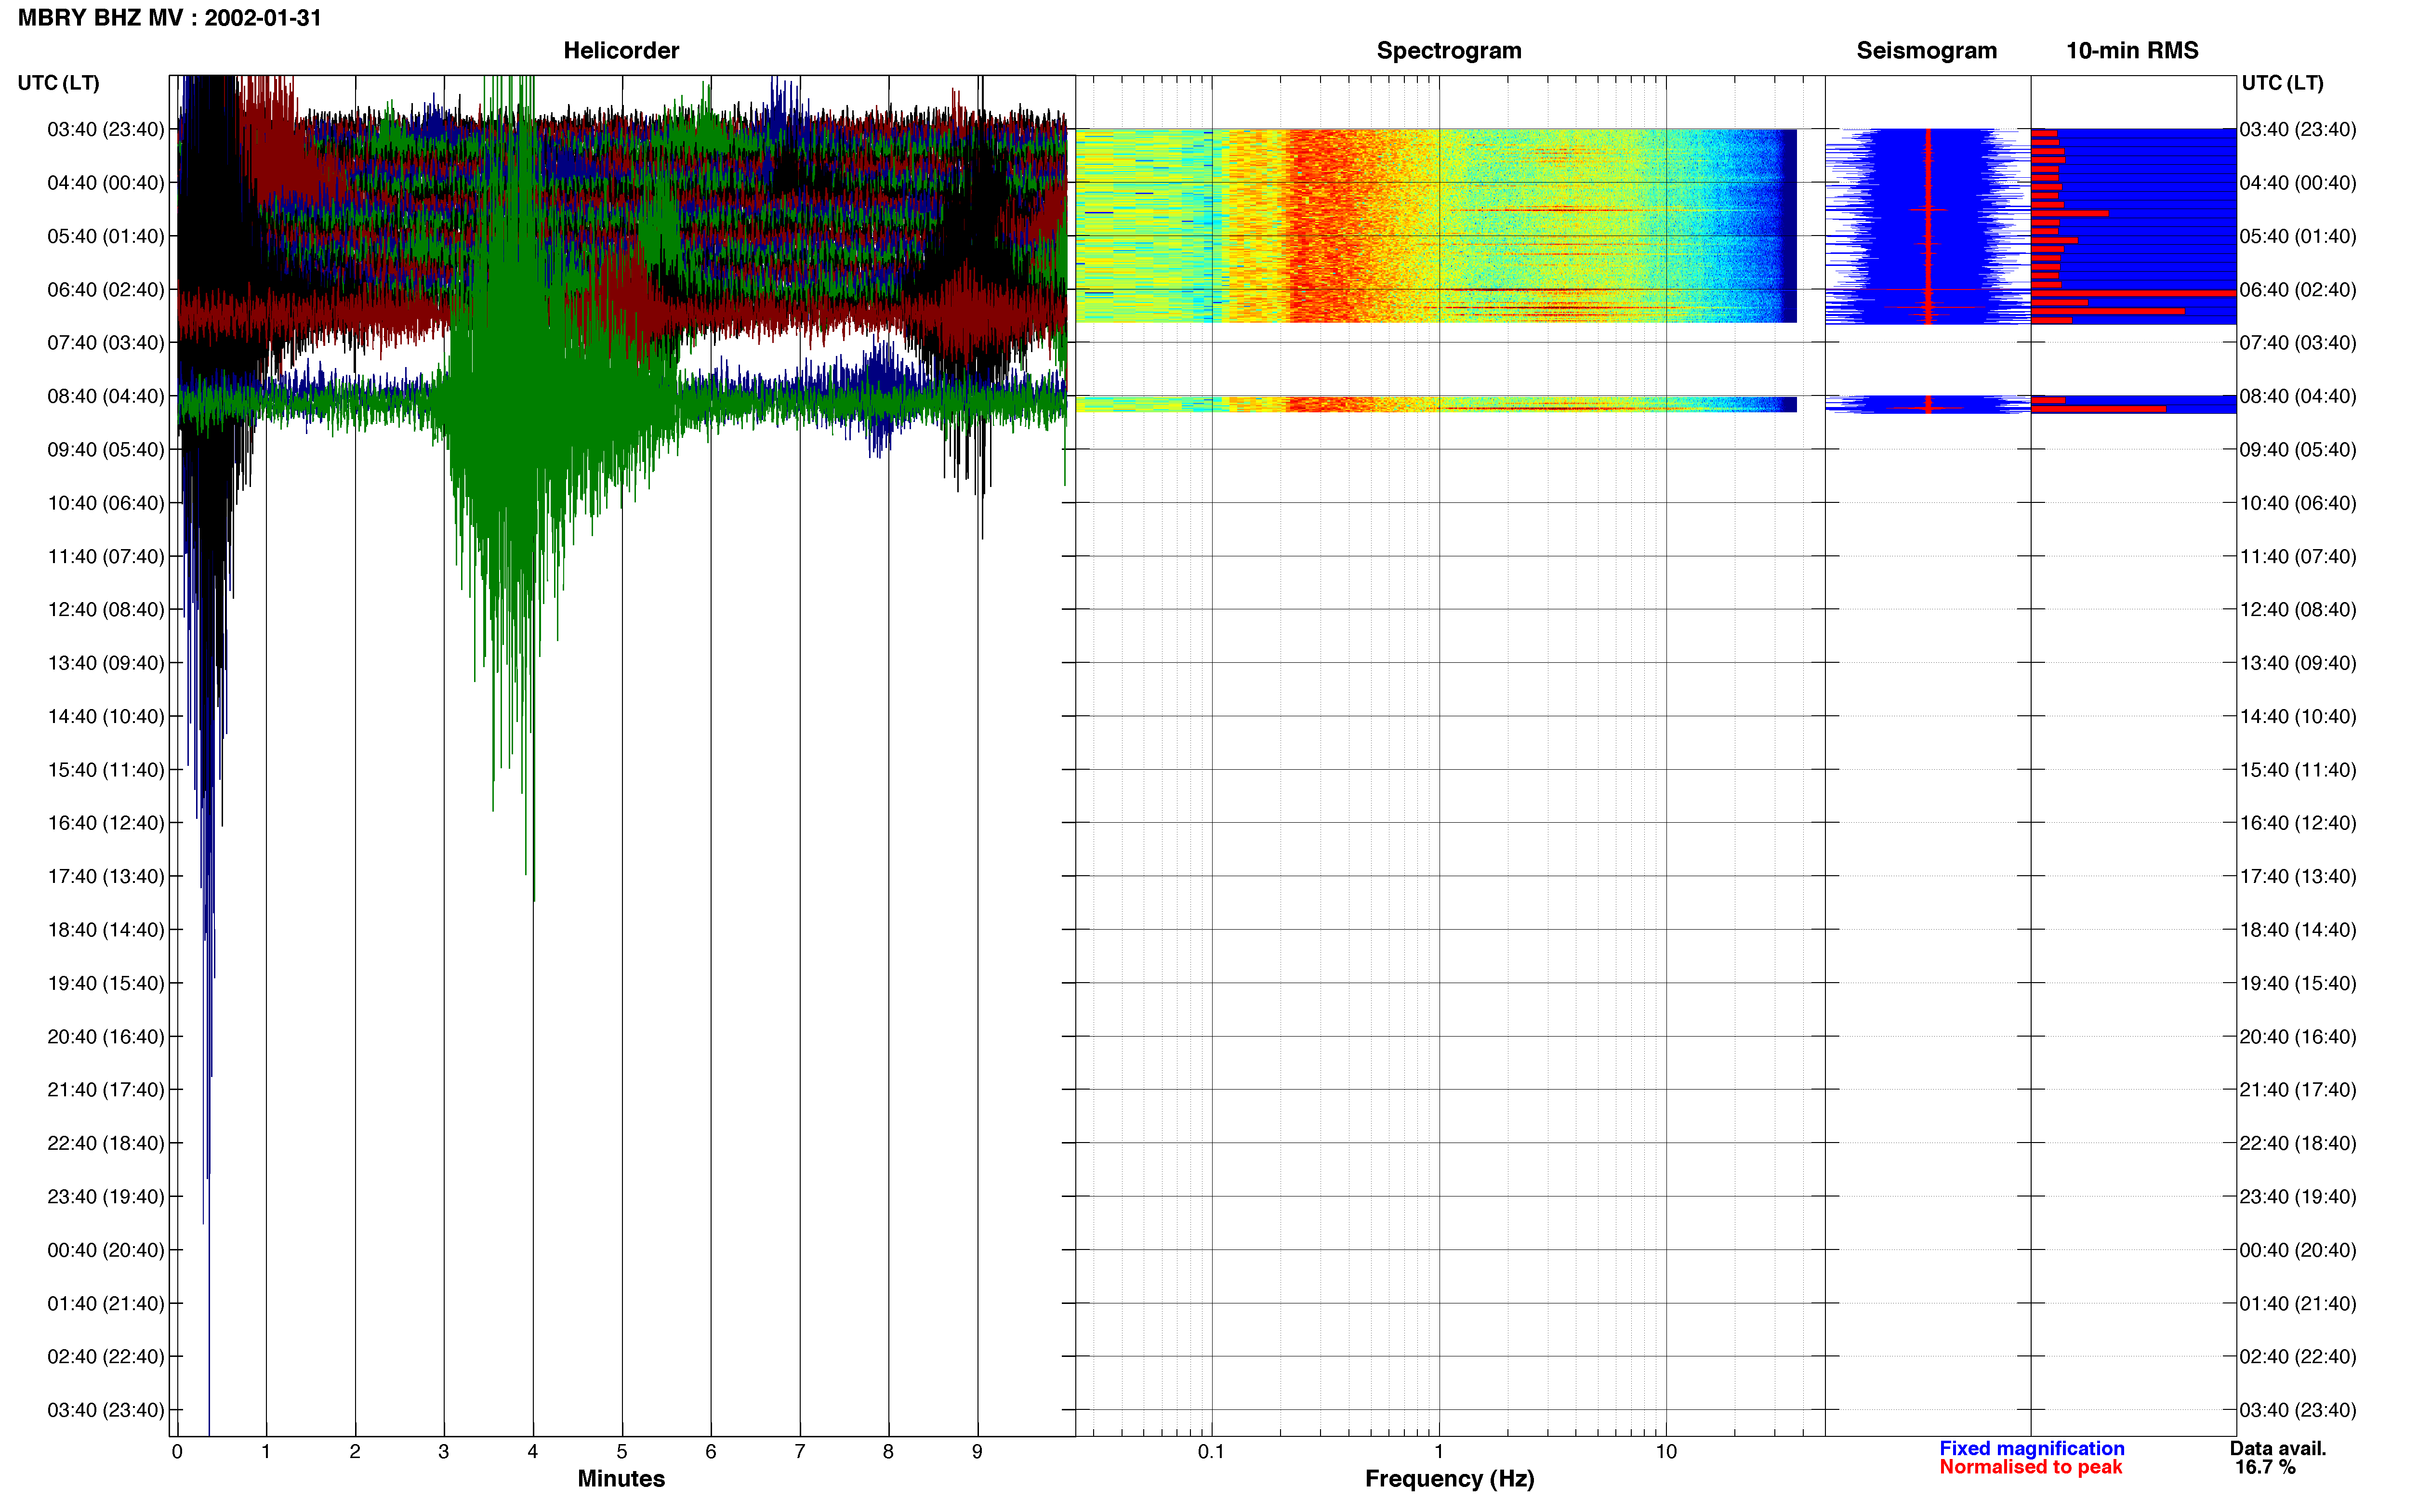
Task: Click left time label '05:40 (01:40)'
Action: (106, 236)
